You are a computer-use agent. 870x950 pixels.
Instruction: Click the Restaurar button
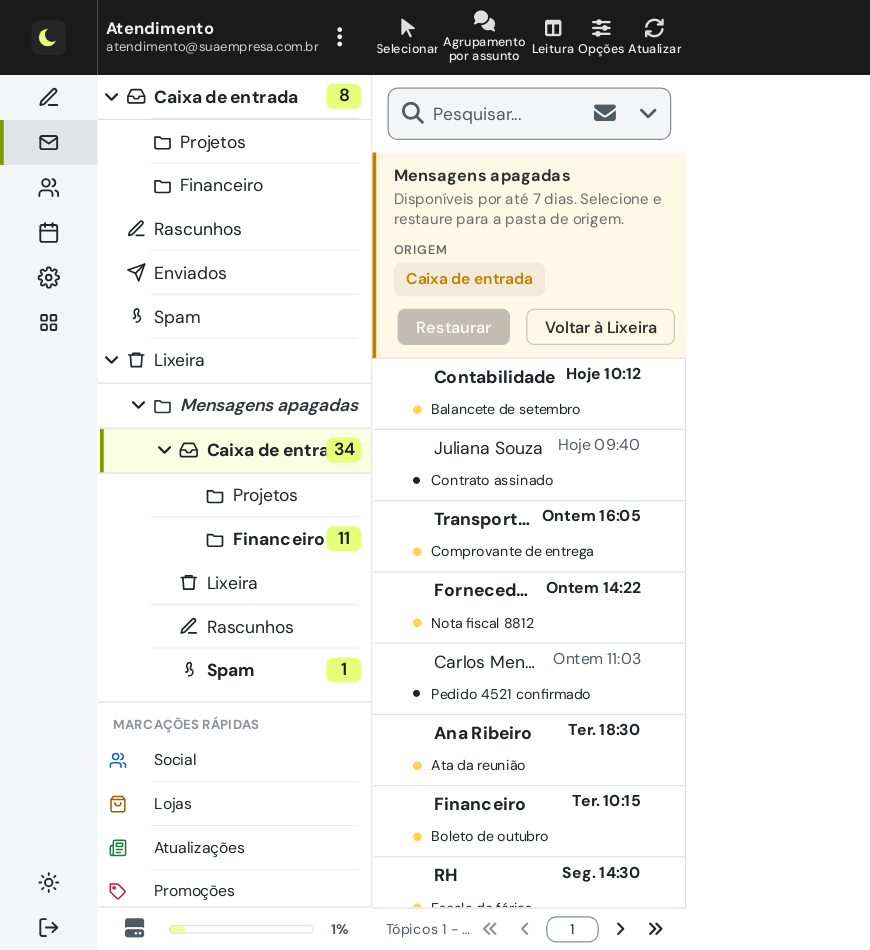tap(453, 327)
